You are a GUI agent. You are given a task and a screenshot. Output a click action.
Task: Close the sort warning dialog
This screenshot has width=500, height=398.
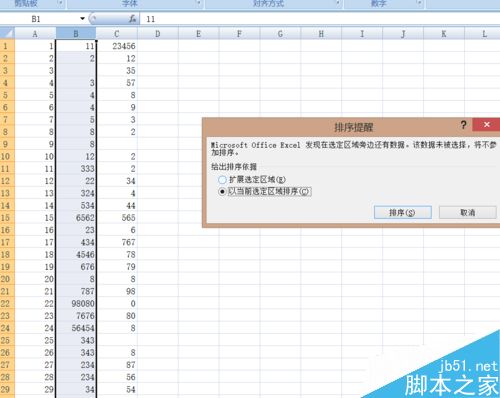click(486, 124)
